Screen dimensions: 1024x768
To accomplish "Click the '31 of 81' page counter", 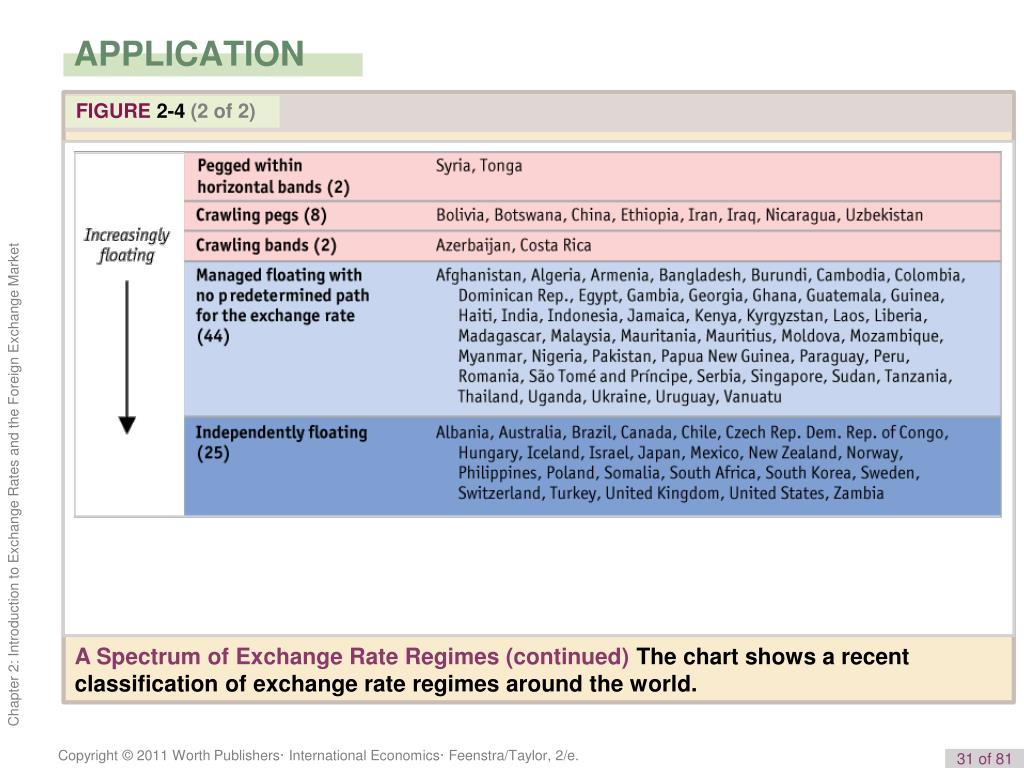I will (x=984, y=758).
